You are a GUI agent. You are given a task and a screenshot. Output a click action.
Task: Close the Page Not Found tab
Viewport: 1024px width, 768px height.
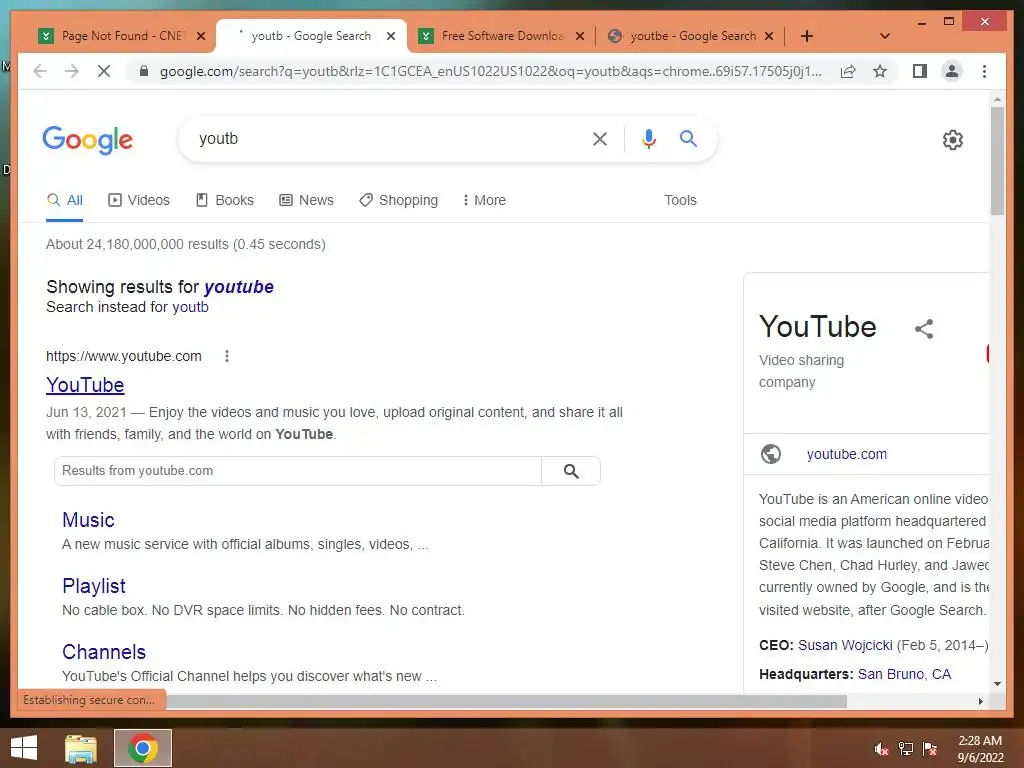pos(201,36)
